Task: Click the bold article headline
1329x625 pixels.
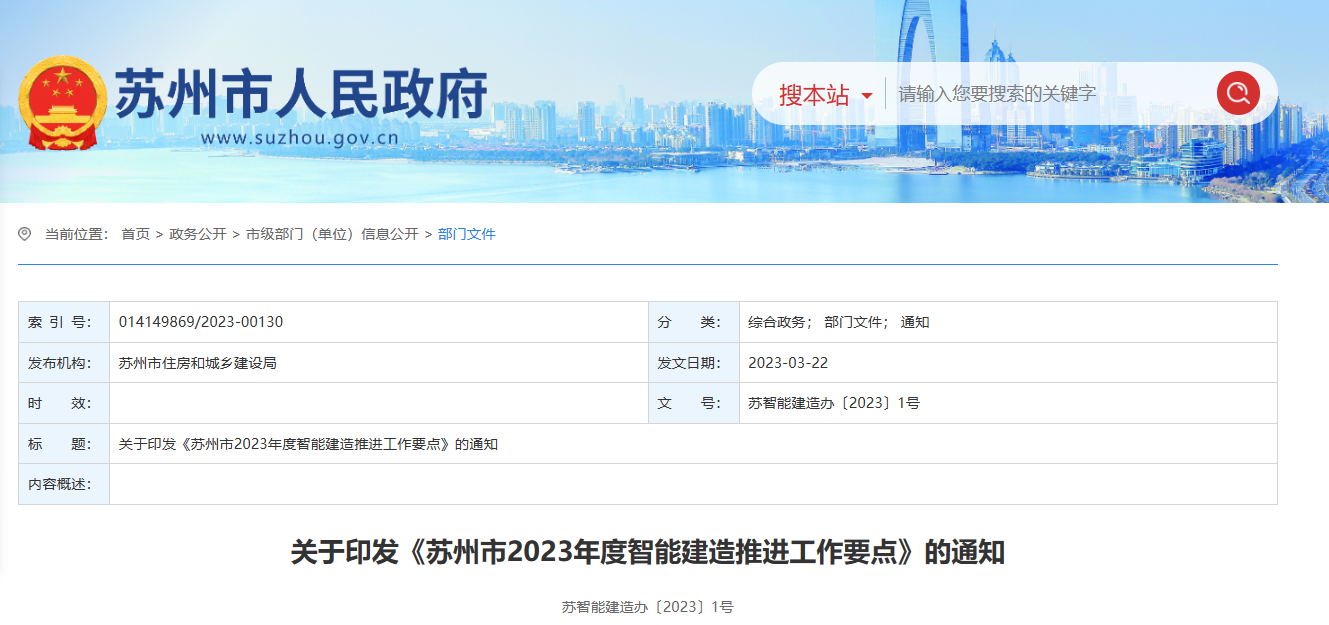Action: (648, 553)
